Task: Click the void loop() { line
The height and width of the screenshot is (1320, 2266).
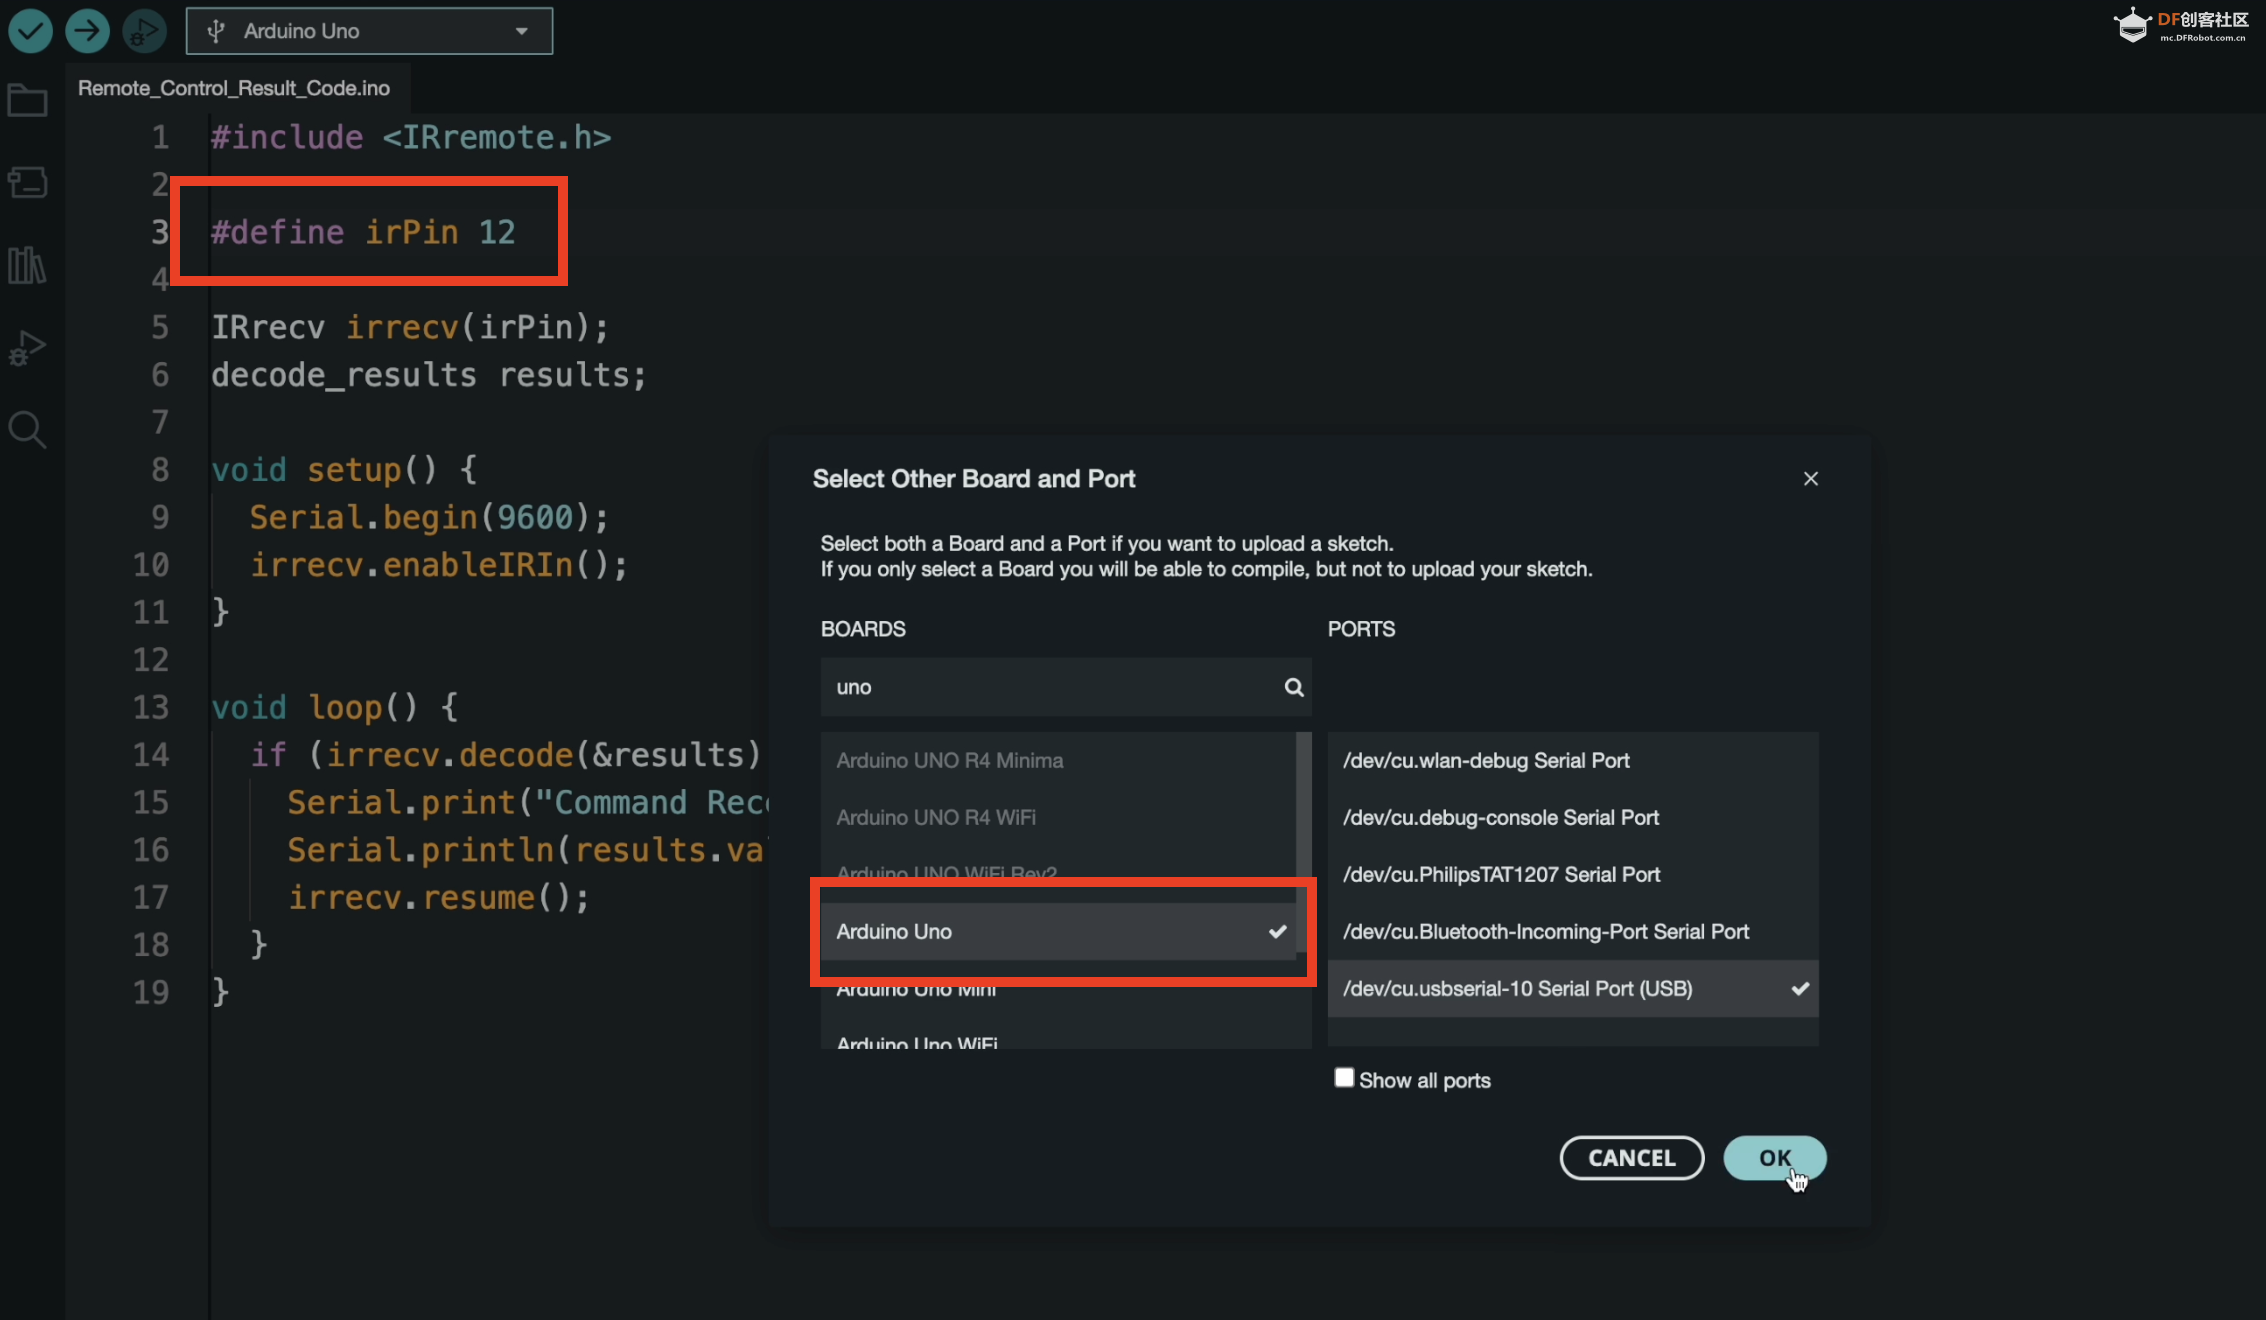Action: 335,708
